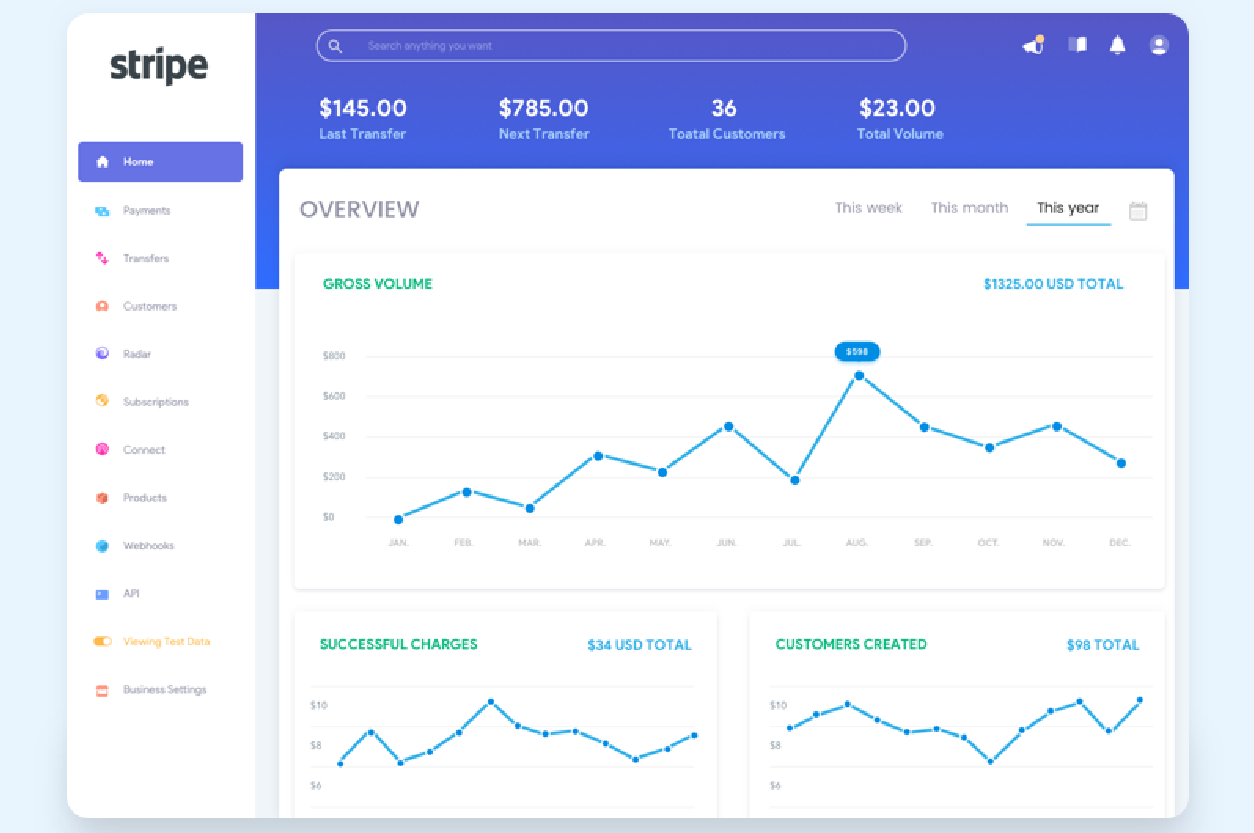Go to Customers in the sidebar

(149, 307)
